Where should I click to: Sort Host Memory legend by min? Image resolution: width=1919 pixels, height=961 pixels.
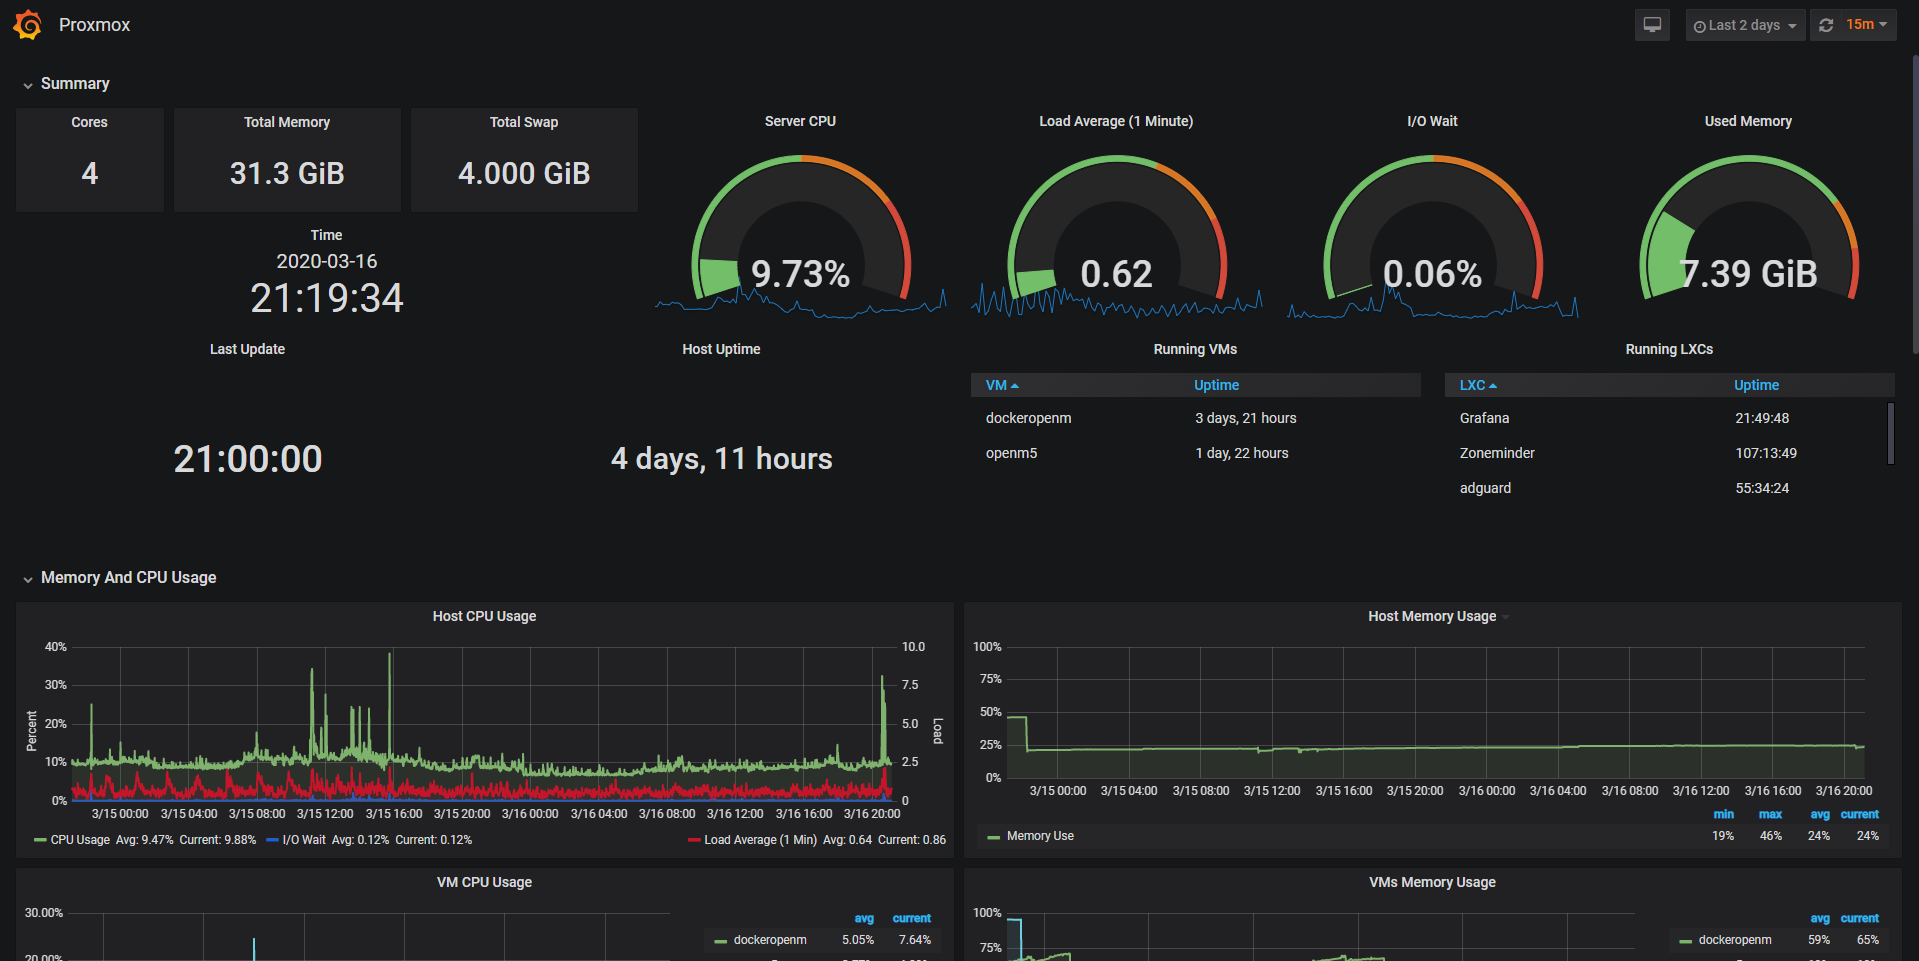point(1723,814)
